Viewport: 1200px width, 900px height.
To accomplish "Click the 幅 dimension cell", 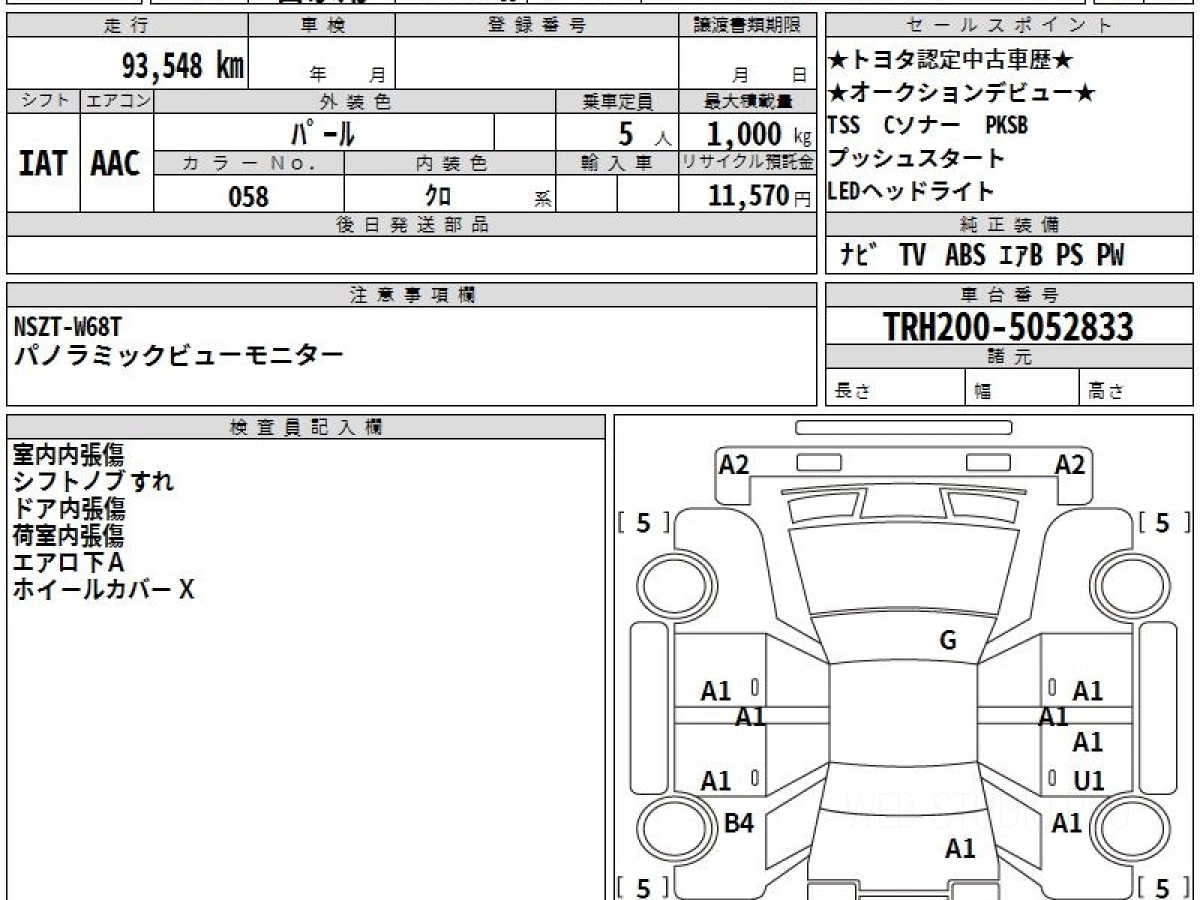I will click(1023, 388).
